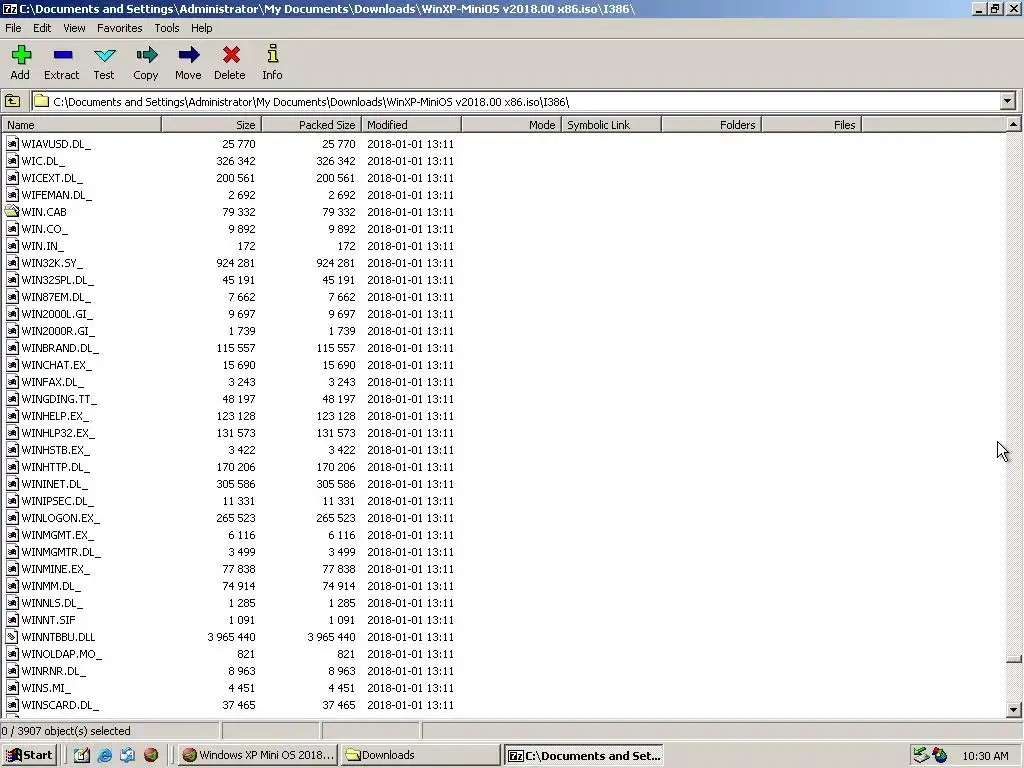The image size is (1024, 768).
Task: Open Internet Explorer from quick launch
Action: [104, 755]
